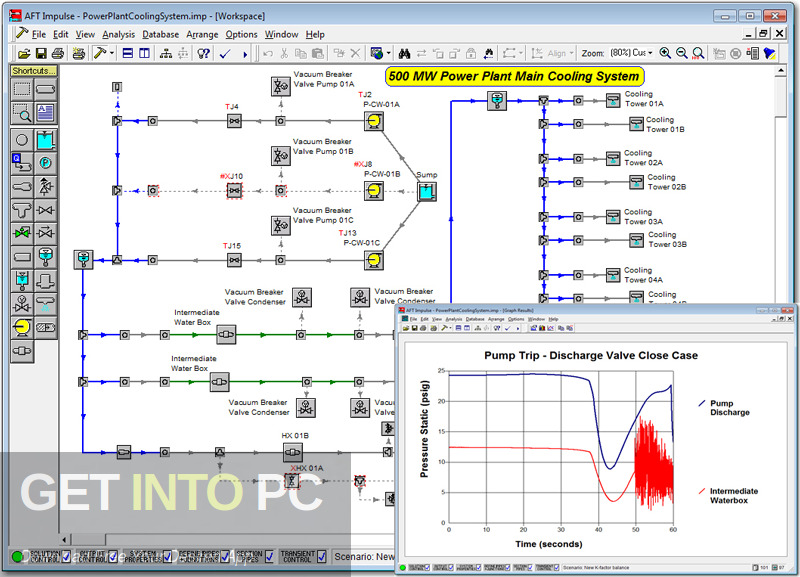Select the Sump reservoir junction
The height and width of the screenshot is (577, 800).
click(427, 192)
